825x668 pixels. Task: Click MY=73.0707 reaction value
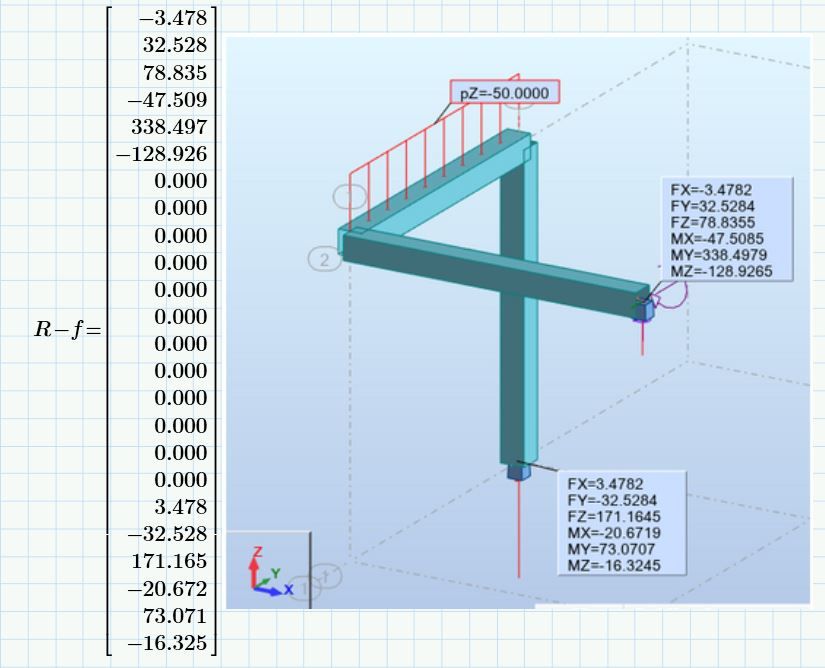click(611, 549)
